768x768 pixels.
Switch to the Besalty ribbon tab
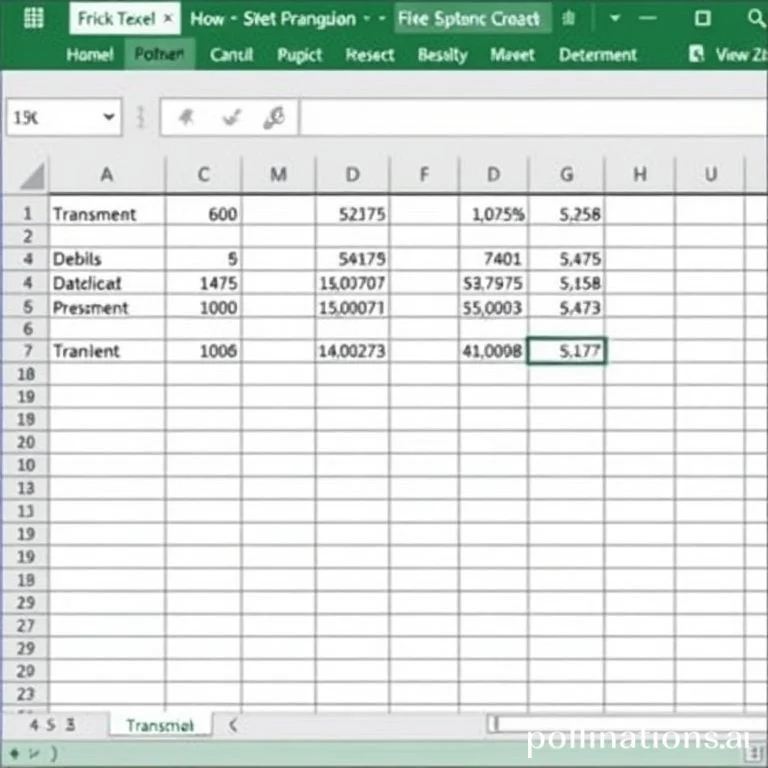pos(442,55)
